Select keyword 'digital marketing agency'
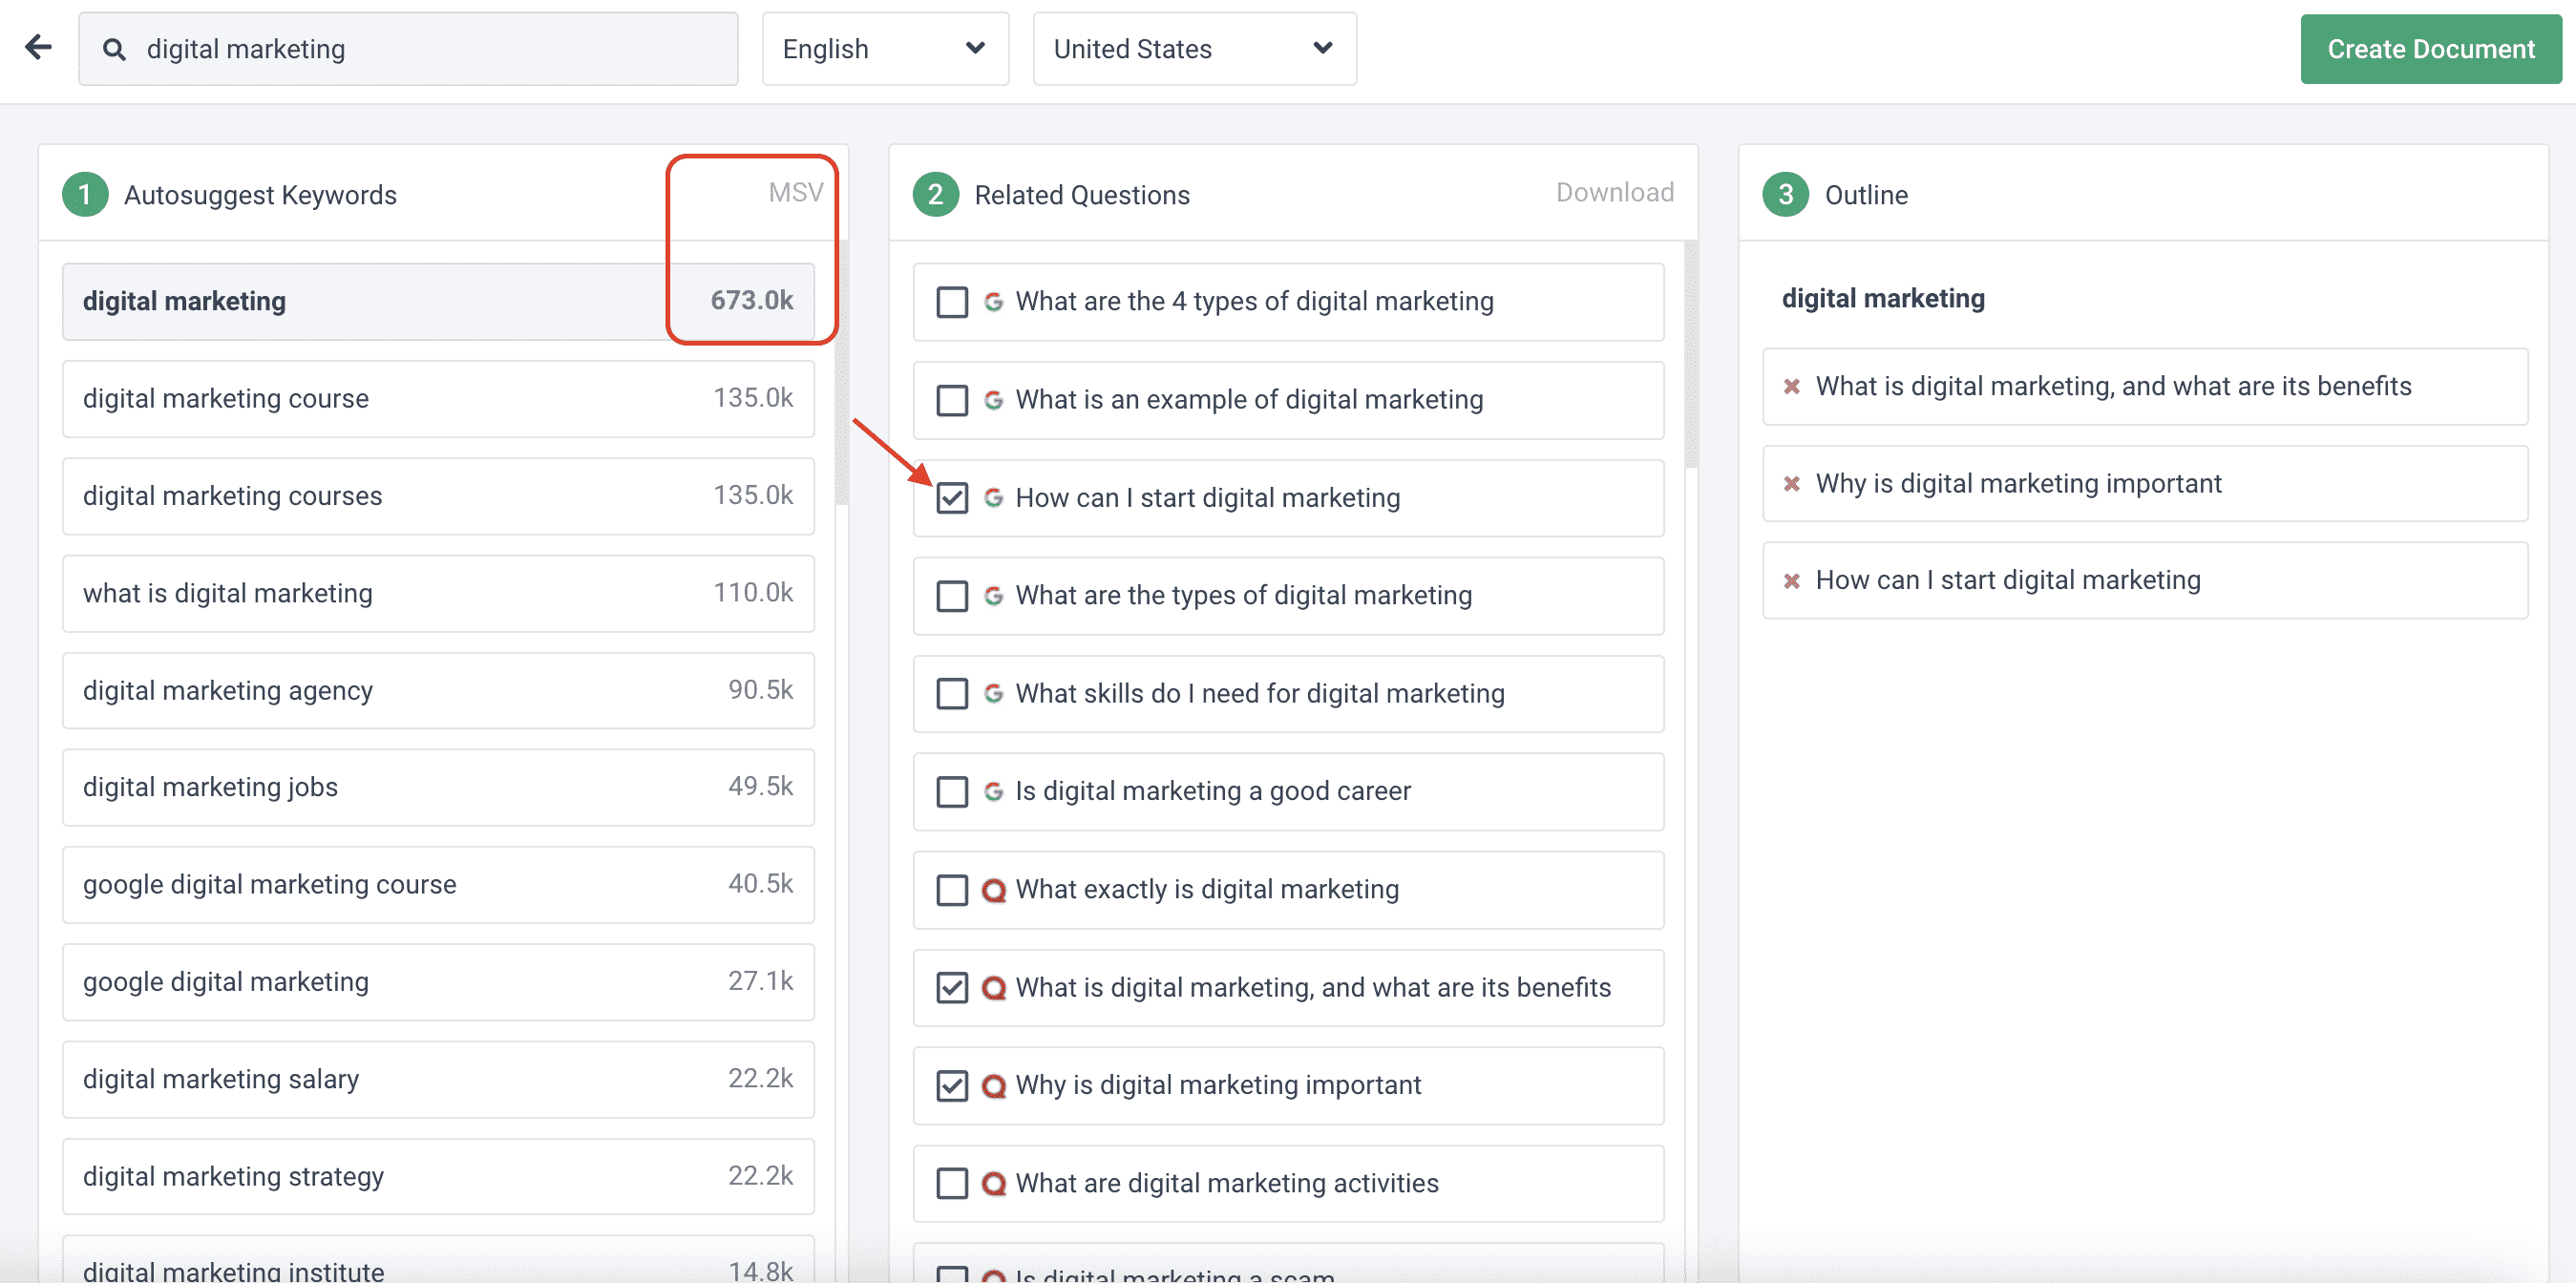Image resolution: width=2576 pixels, height=1283 pixels. (x=438, y=691)
